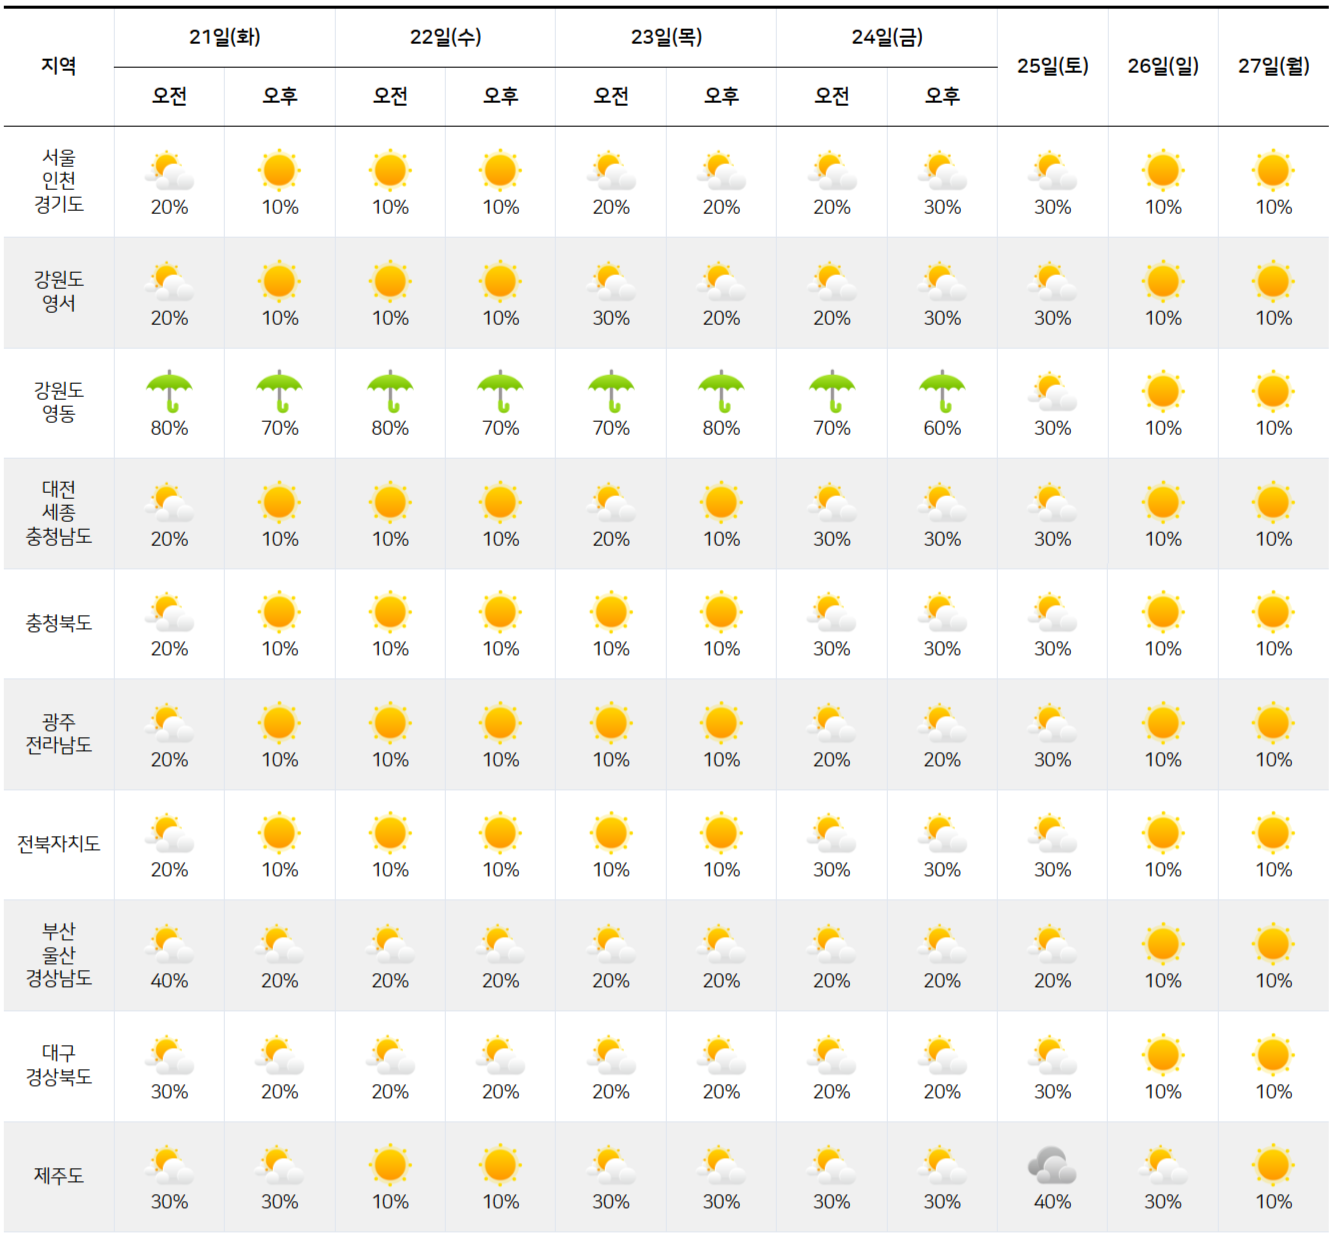Screen dimensions: 1334x1238
Task: Click the umbrella icon for 강원도 영동 on 21일(화) 오후
Action: (x=280, y=391)
